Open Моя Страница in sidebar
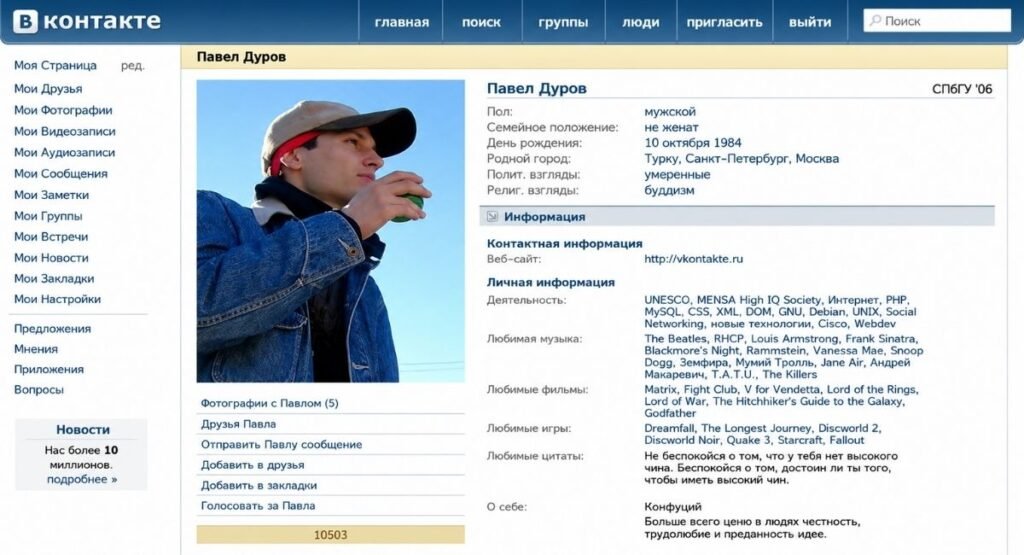Screen dimensions: 1024x555 tap(56, 65)
